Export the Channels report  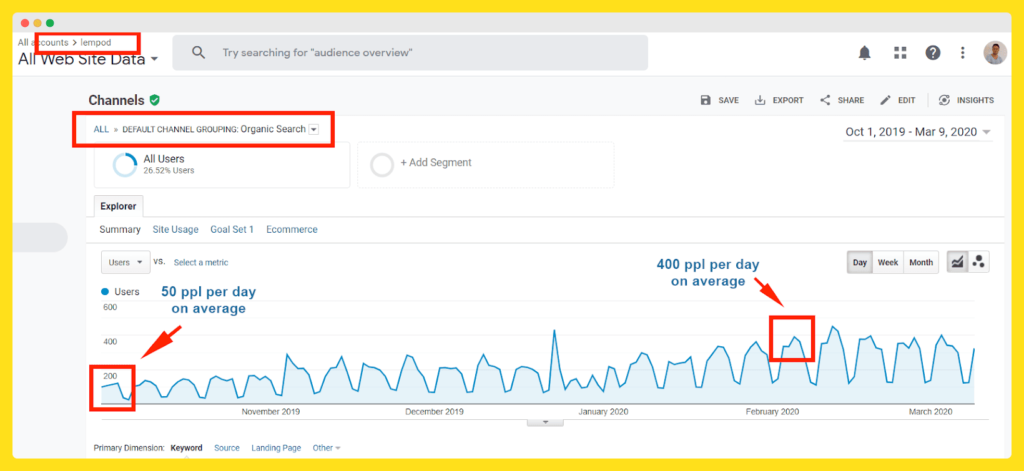(x=779, y=100)
